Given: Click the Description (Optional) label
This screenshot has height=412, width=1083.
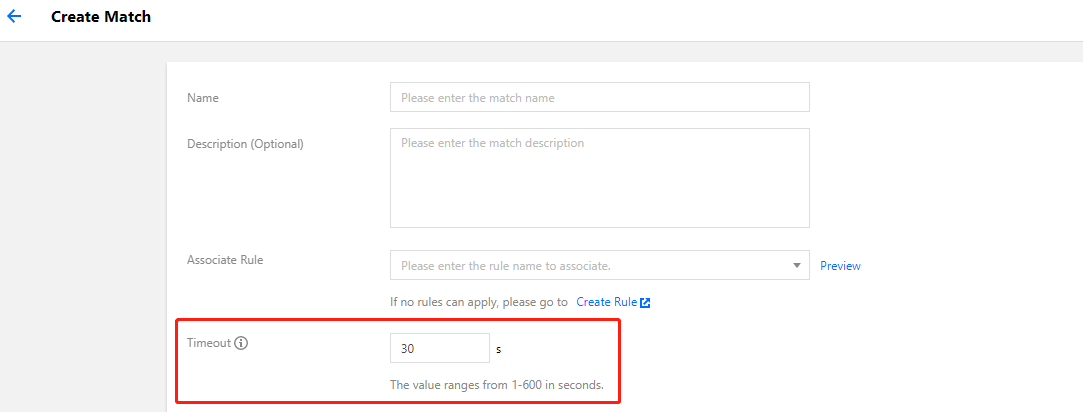Looking at the screenshot, I should point(245,144).
